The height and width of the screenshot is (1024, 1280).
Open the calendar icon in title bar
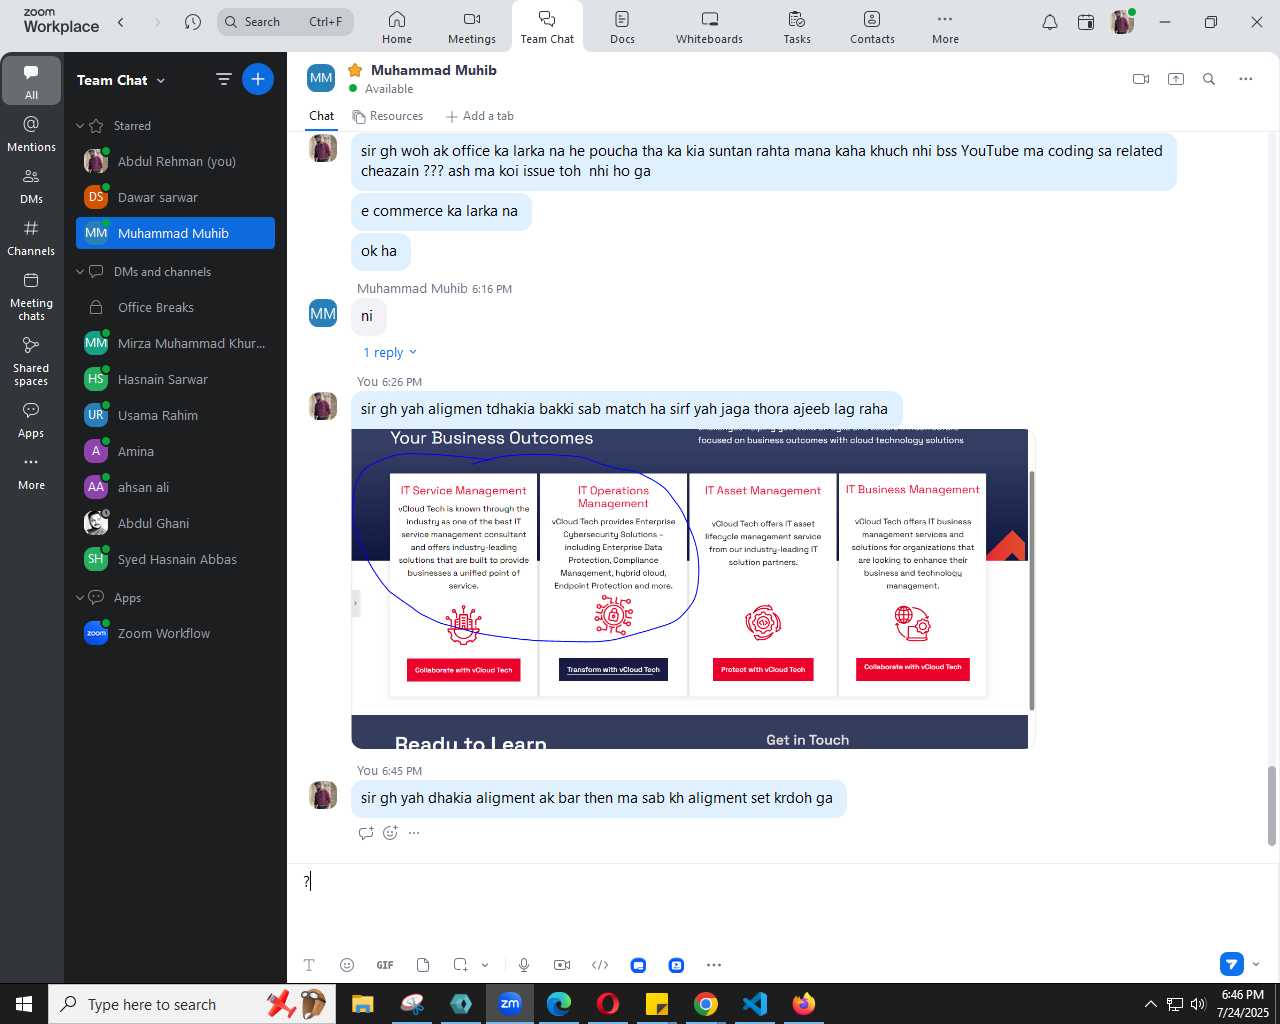tap(1086, 22)
